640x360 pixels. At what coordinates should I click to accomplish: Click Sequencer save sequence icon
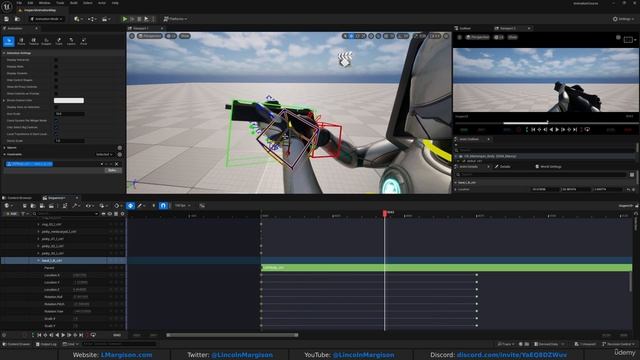(x=24, y=206)
